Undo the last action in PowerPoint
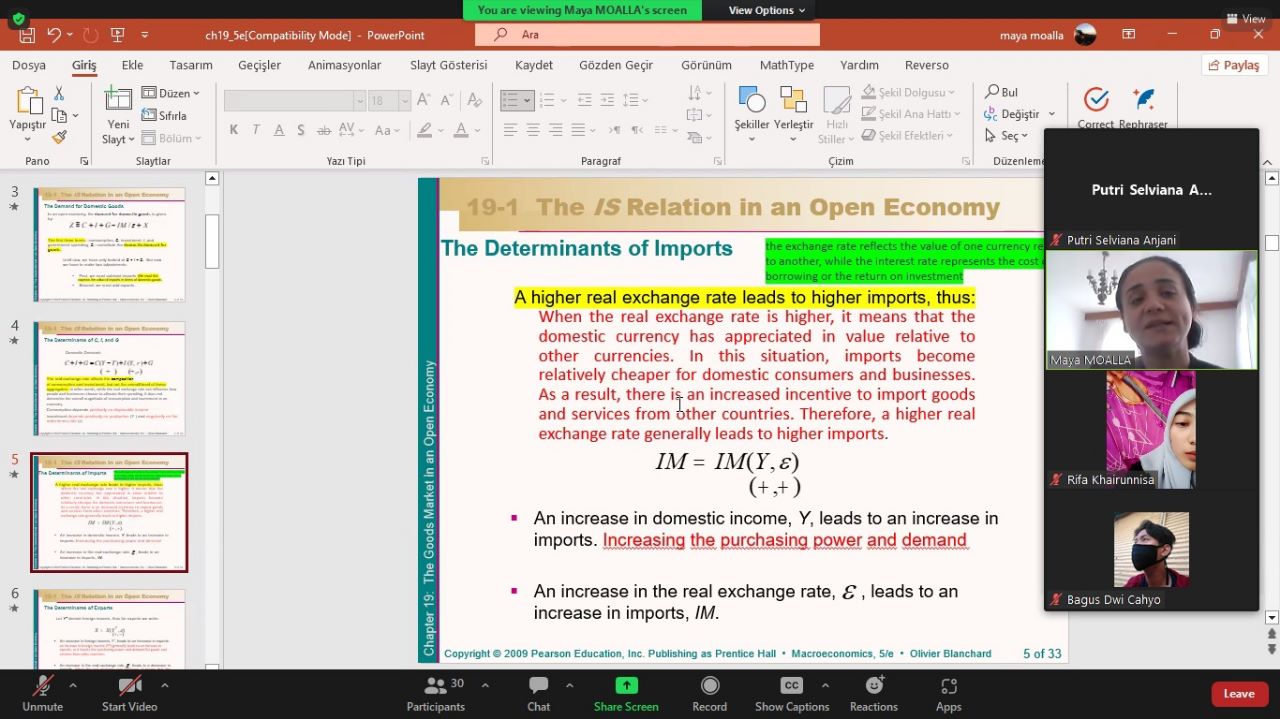Image resolution: width=1280 pixels, height=719 pixels. pos(54,35)
